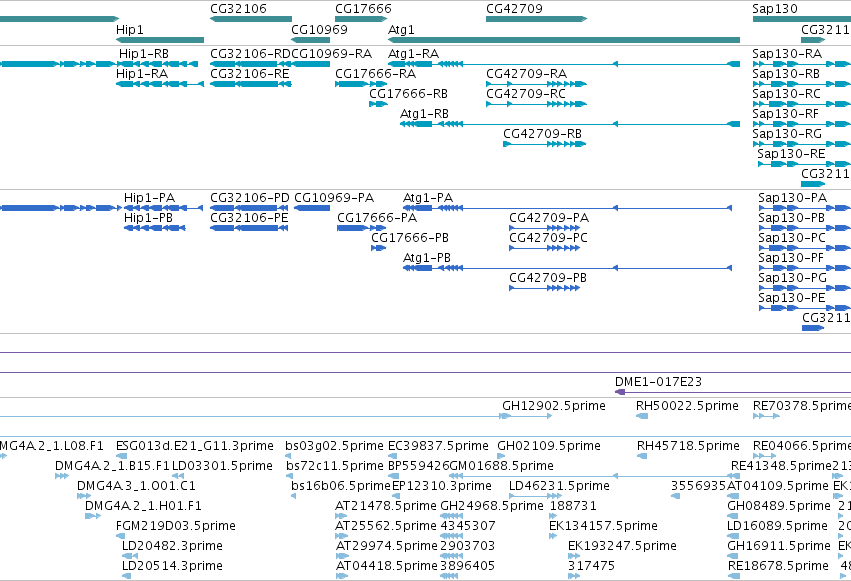This screenshot has height=581, width=851.
Task: Open the Hip1-PA protein label
Action: 149,198
